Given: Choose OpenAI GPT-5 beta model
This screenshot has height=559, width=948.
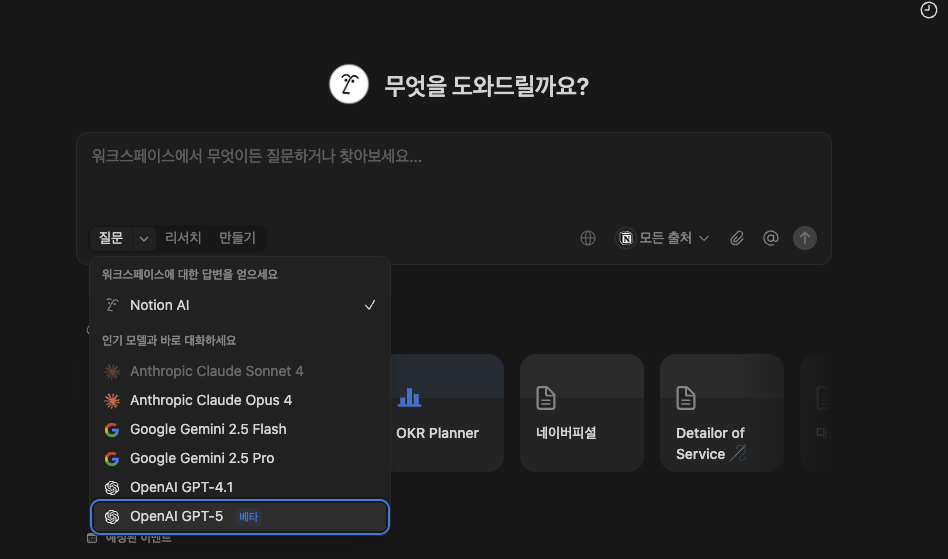Looking at the screenshot, I should tap(240, 517).
